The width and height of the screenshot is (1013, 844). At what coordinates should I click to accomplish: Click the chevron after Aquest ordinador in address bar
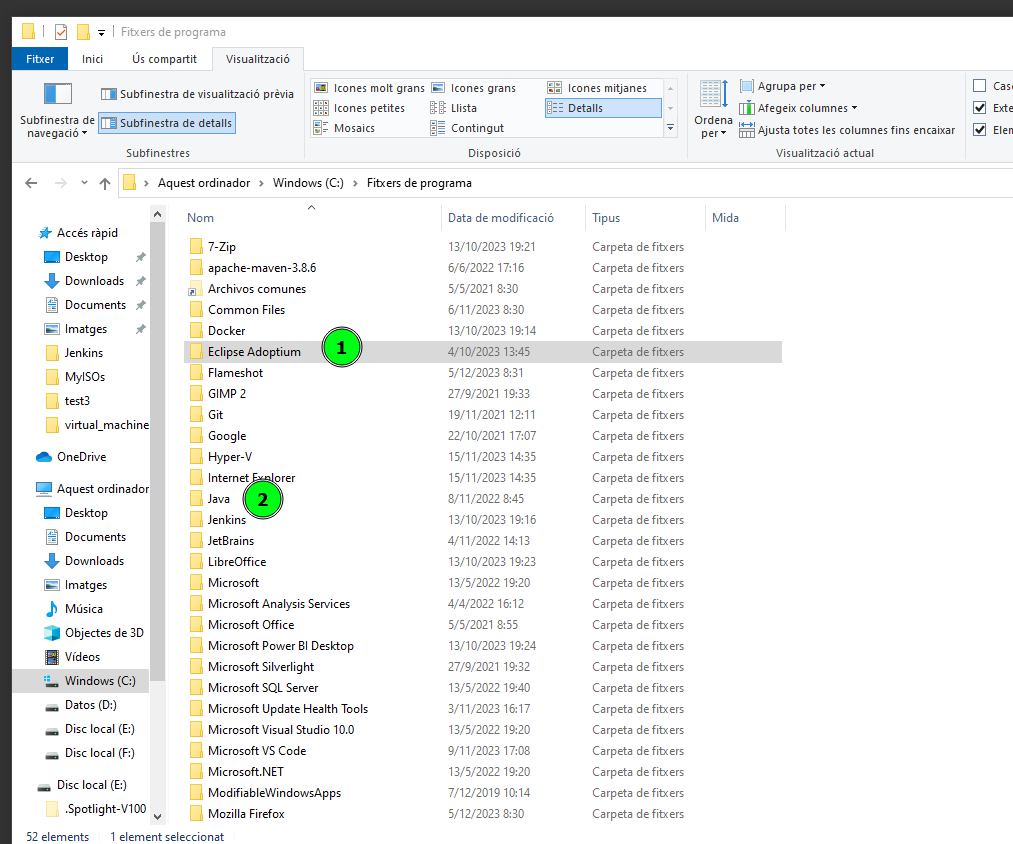point(262,184)
